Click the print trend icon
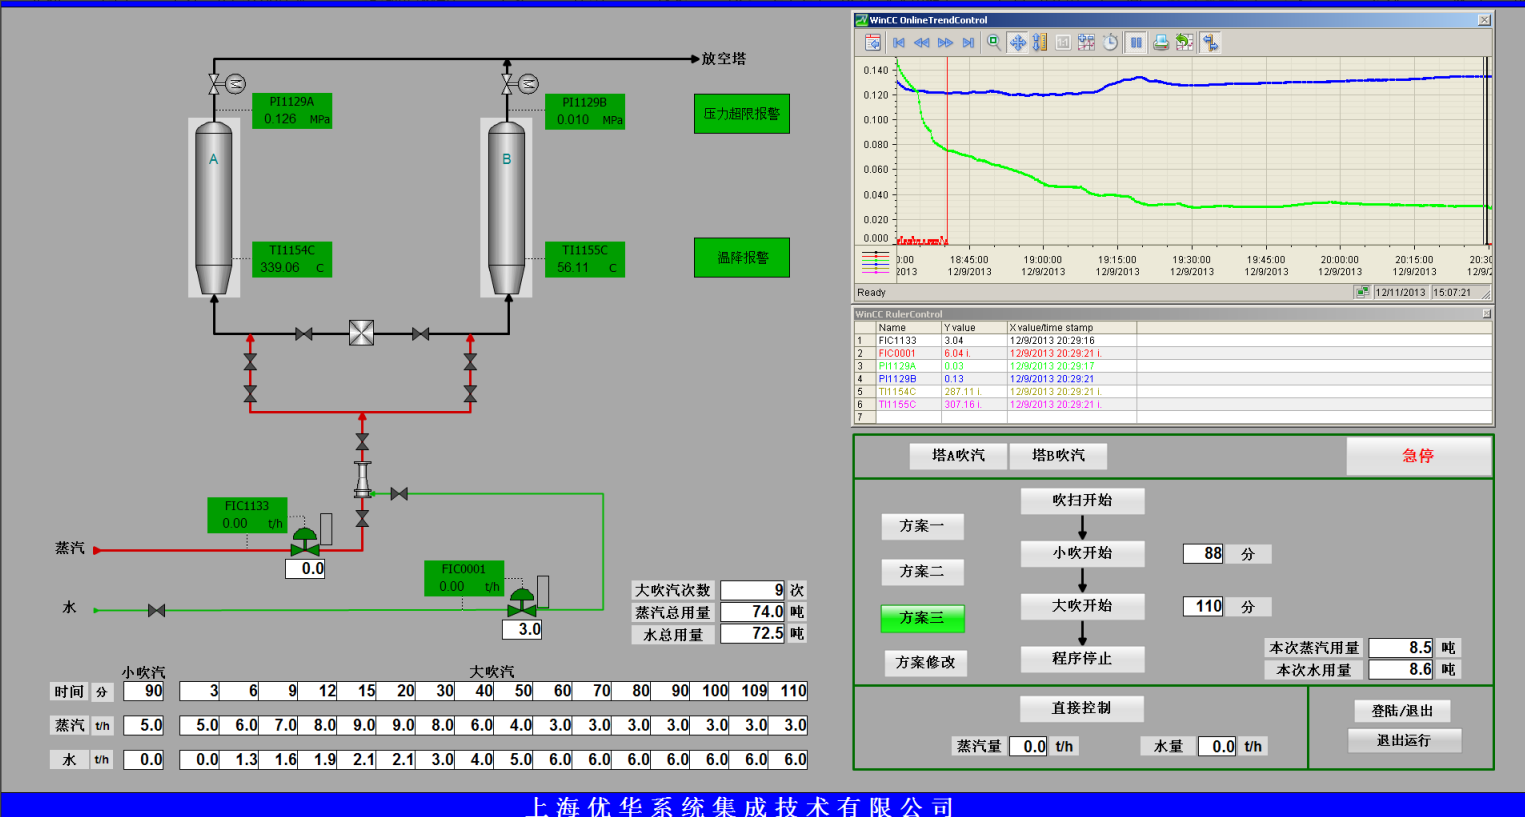 [x=1160, y=42]
